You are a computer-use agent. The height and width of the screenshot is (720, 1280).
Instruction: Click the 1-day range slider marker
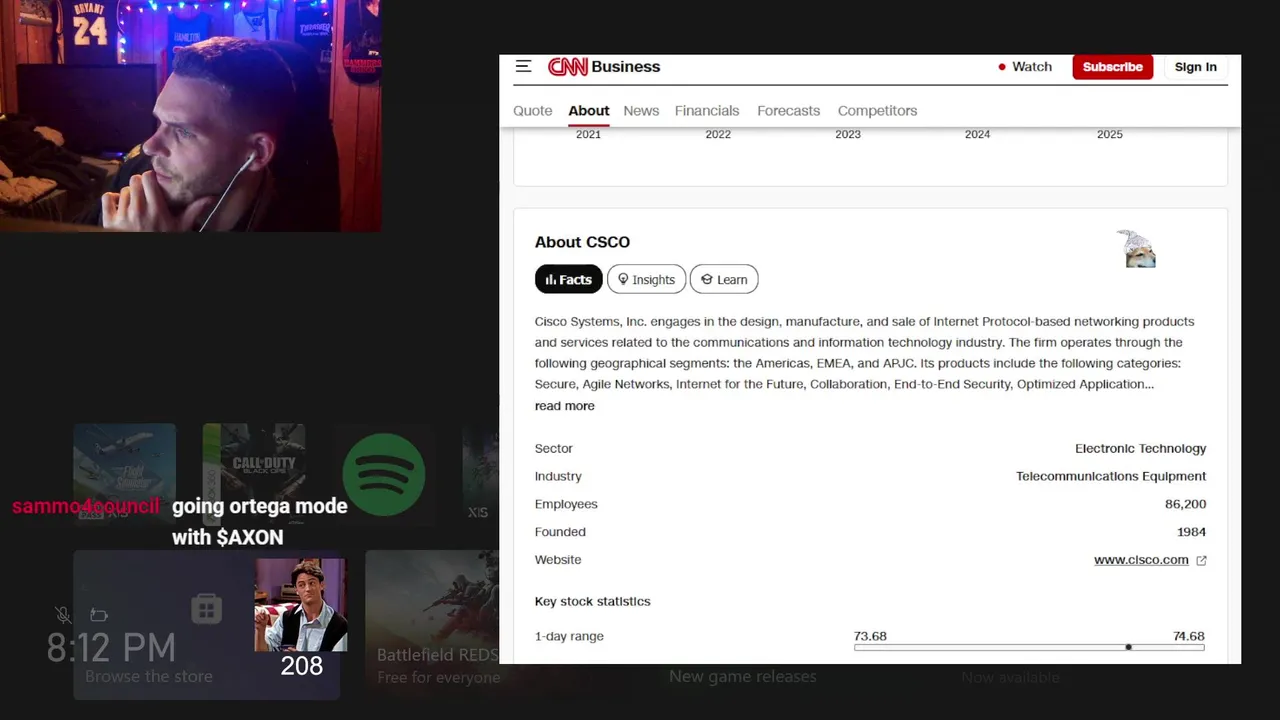point(1128,648)
